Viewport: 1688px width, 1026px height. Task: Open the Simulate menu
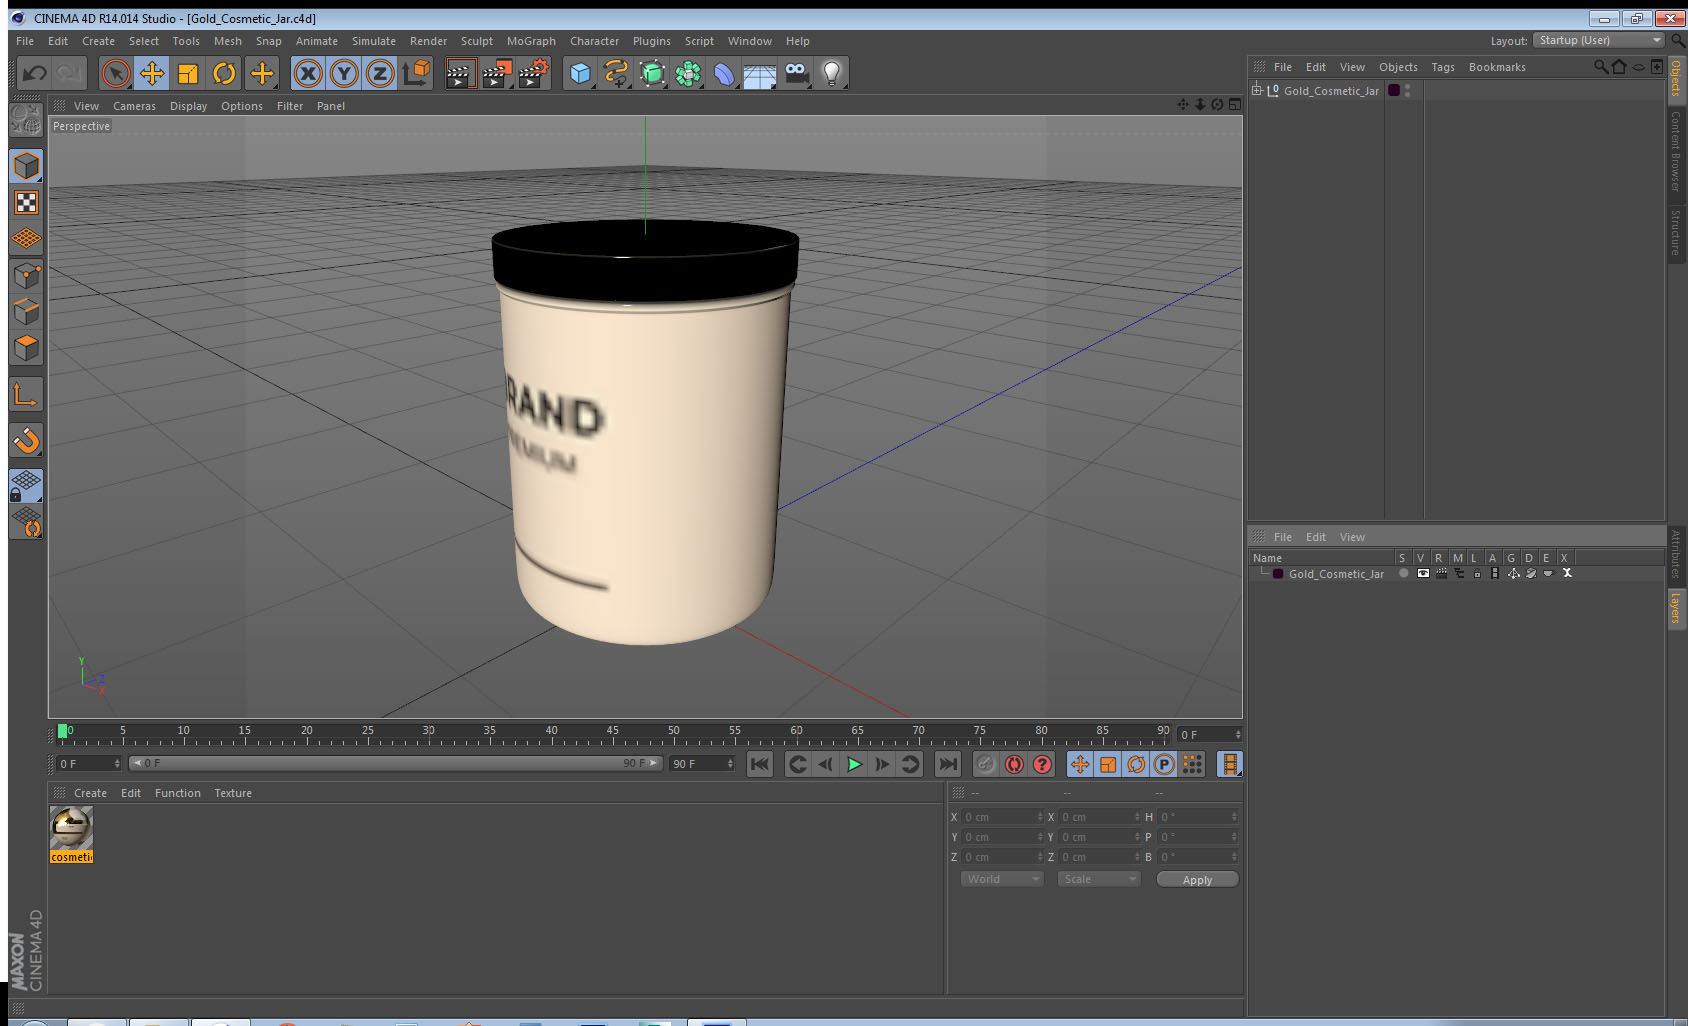(374, 41)
